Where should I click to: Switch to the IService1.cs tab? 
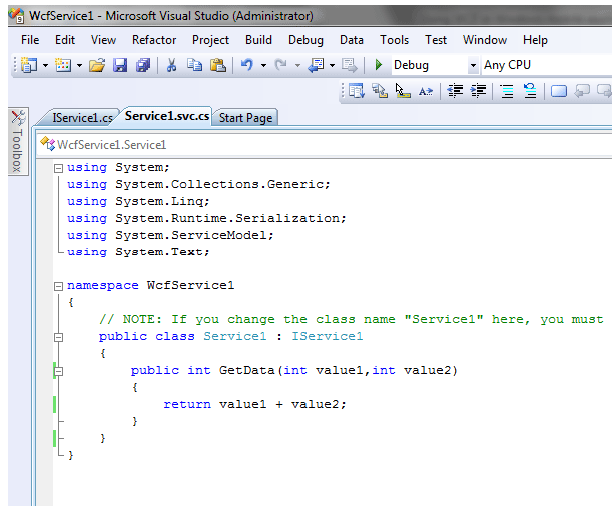pyautogui.click(x=81, y=117)
